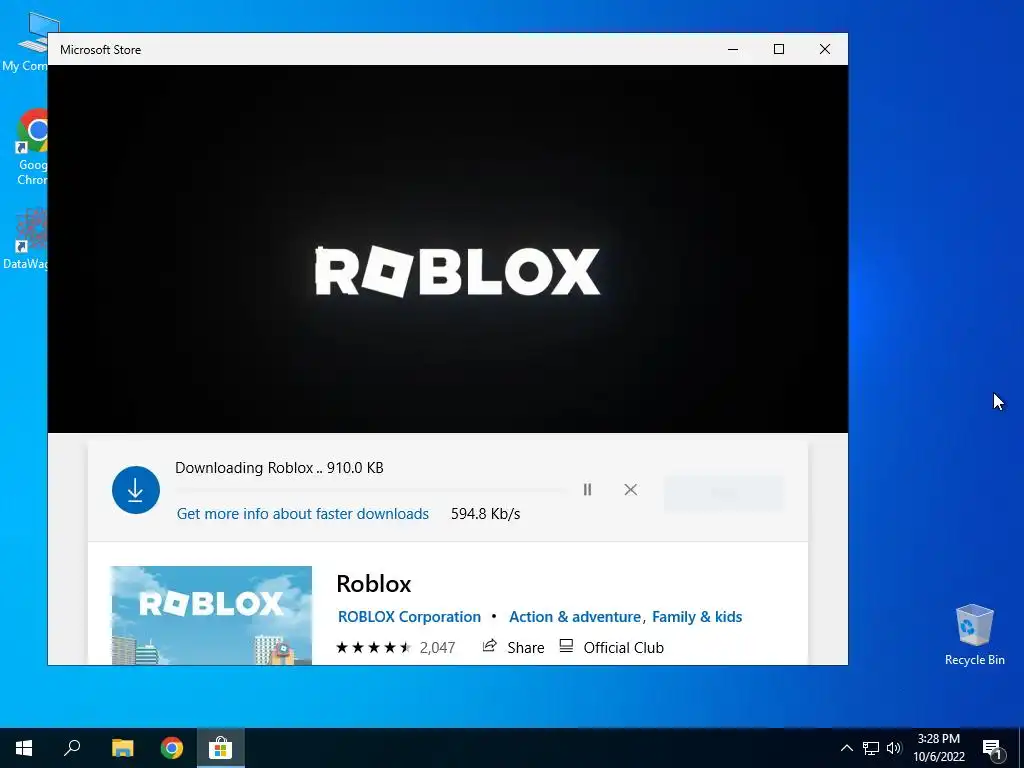Open the Action & adventure category

[x=575, y=616]
